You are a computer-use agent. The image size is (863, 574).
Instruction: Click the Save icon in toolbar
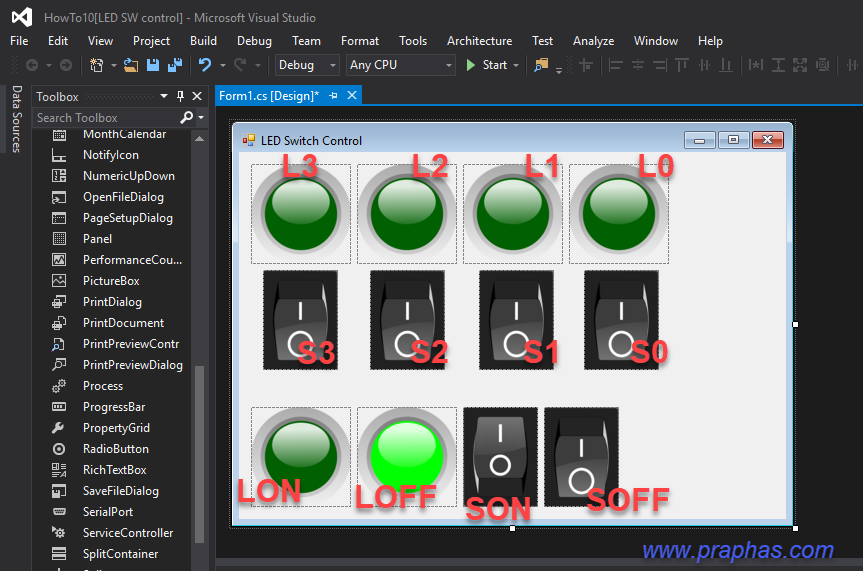(153, 65)
